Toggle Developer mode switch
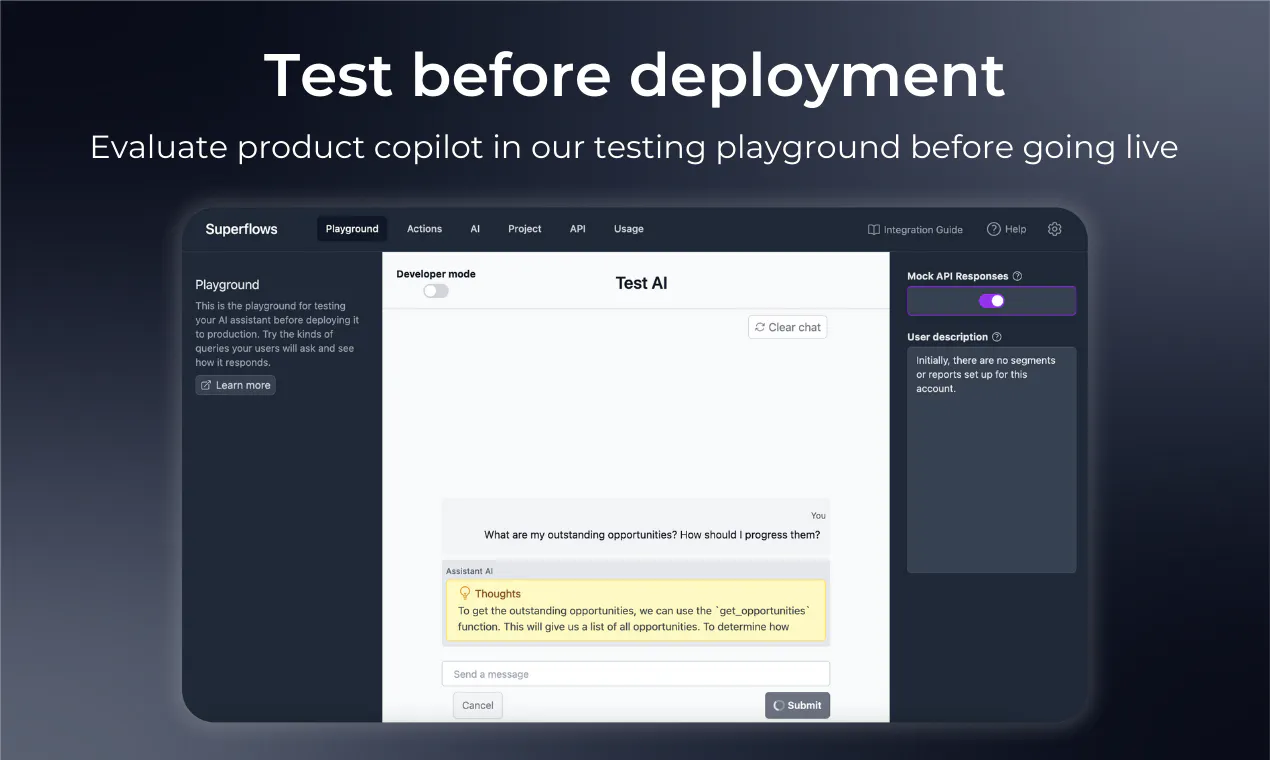Screen dimensions: 1270x760 coord(436,291)
